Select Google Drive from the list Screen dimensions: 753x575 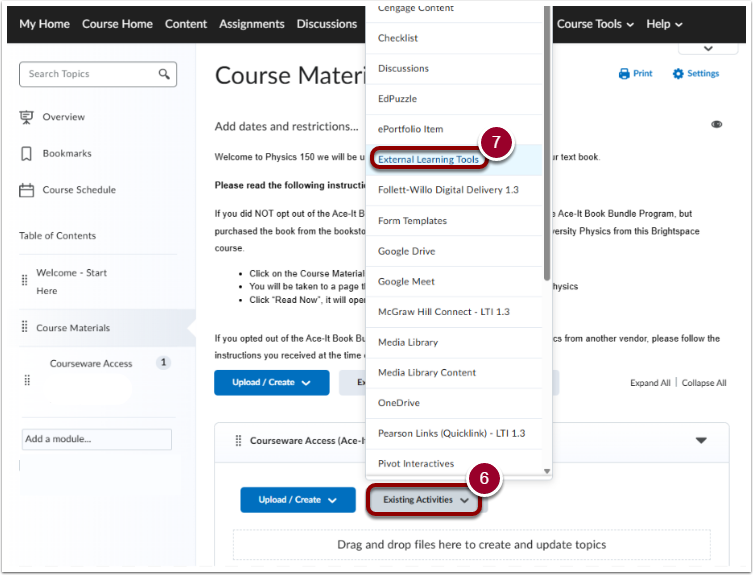[454, 251]
